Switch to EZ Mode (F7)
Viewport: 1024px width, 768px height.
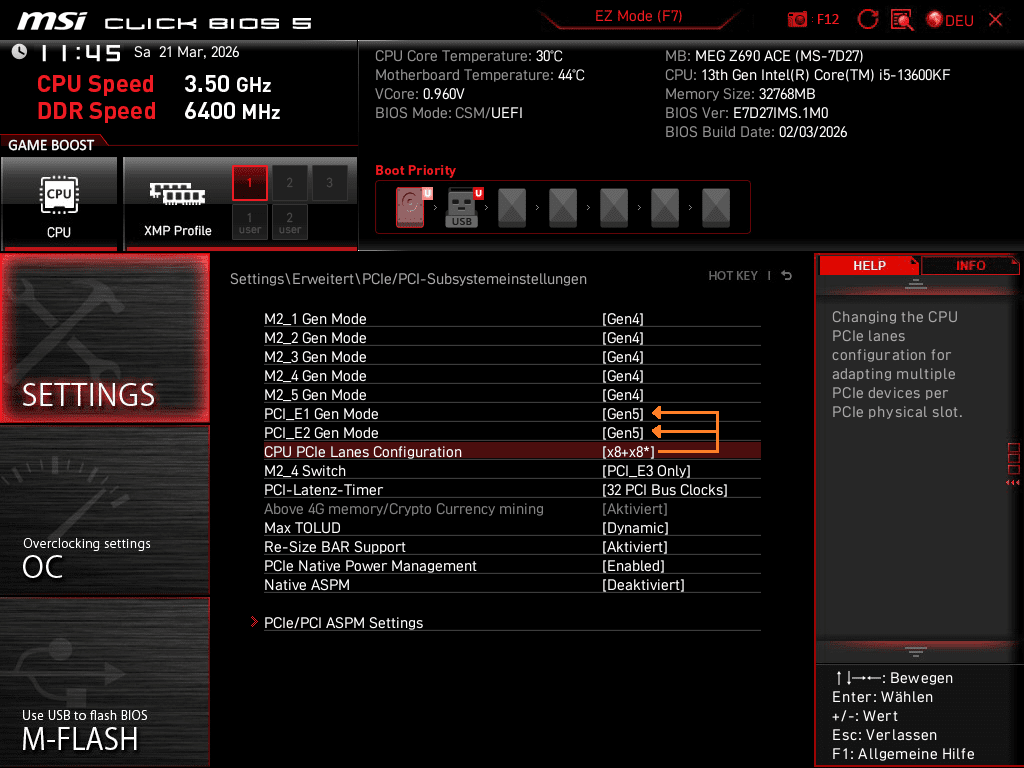pos(639,16)
